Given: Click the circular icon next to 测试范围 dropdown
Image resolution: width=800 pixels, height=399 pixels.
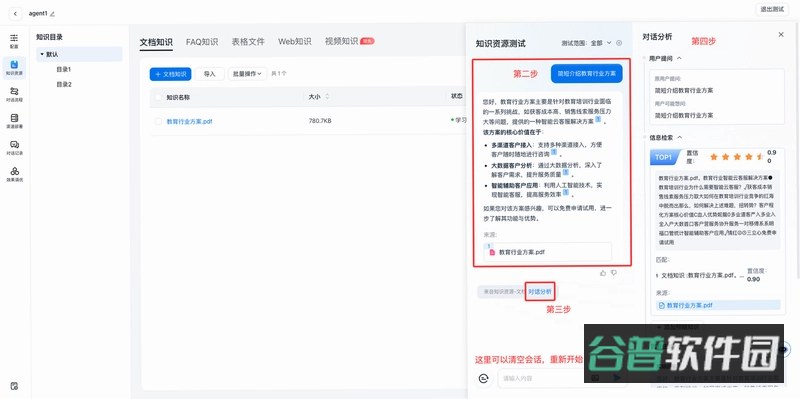Looking at the screenshot, I should pos(619,43).
